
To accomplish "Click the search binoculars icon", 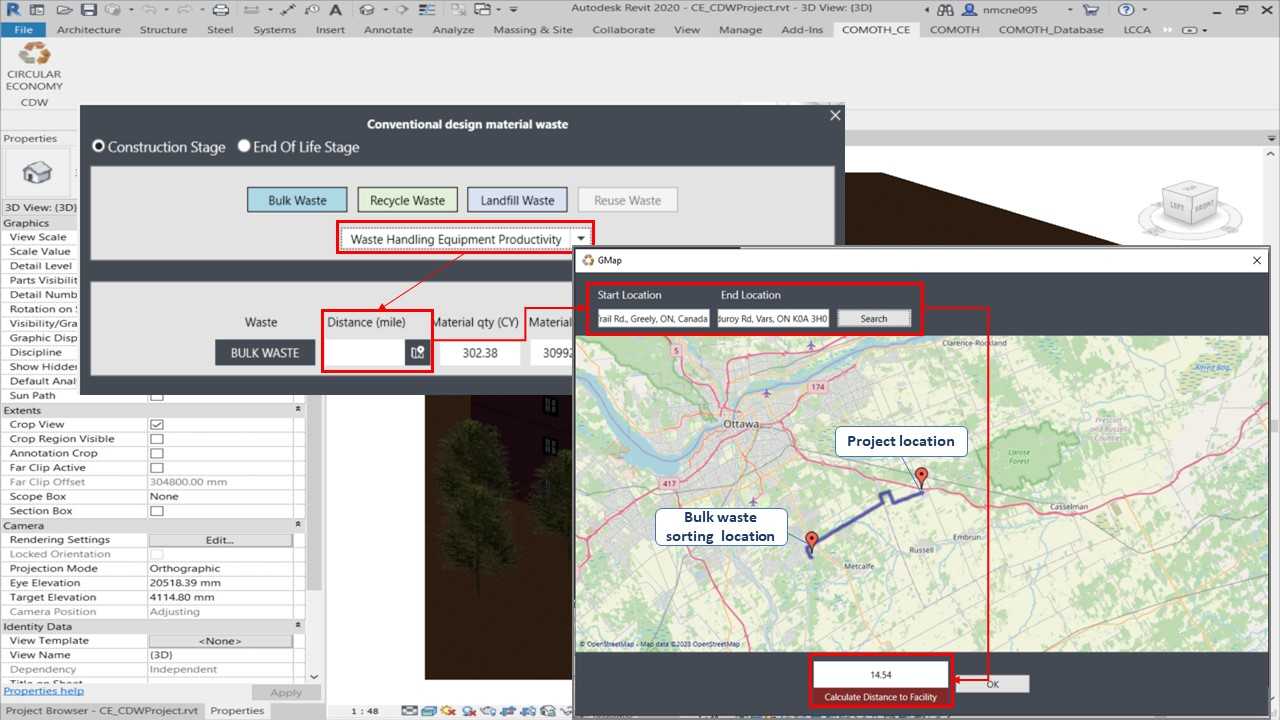I will tap(944, 9).
